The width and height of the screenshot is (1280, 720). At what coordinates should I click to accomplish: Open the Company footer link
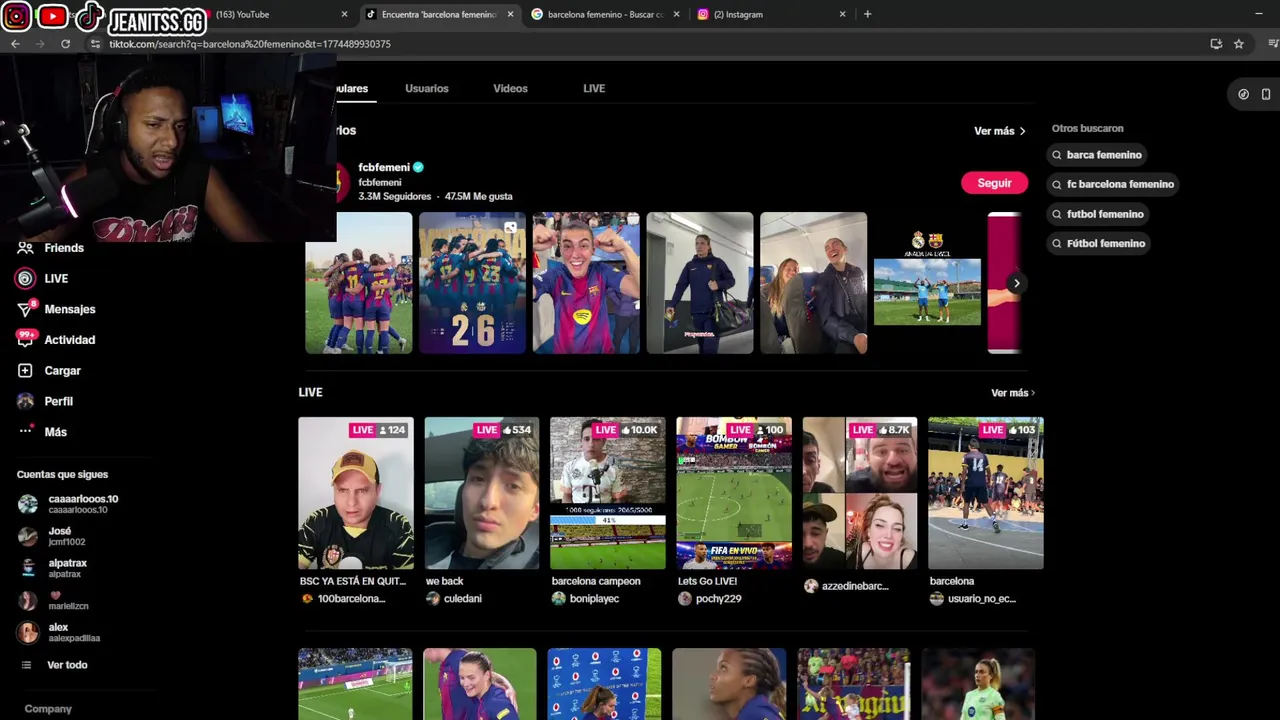click(48, 709)
